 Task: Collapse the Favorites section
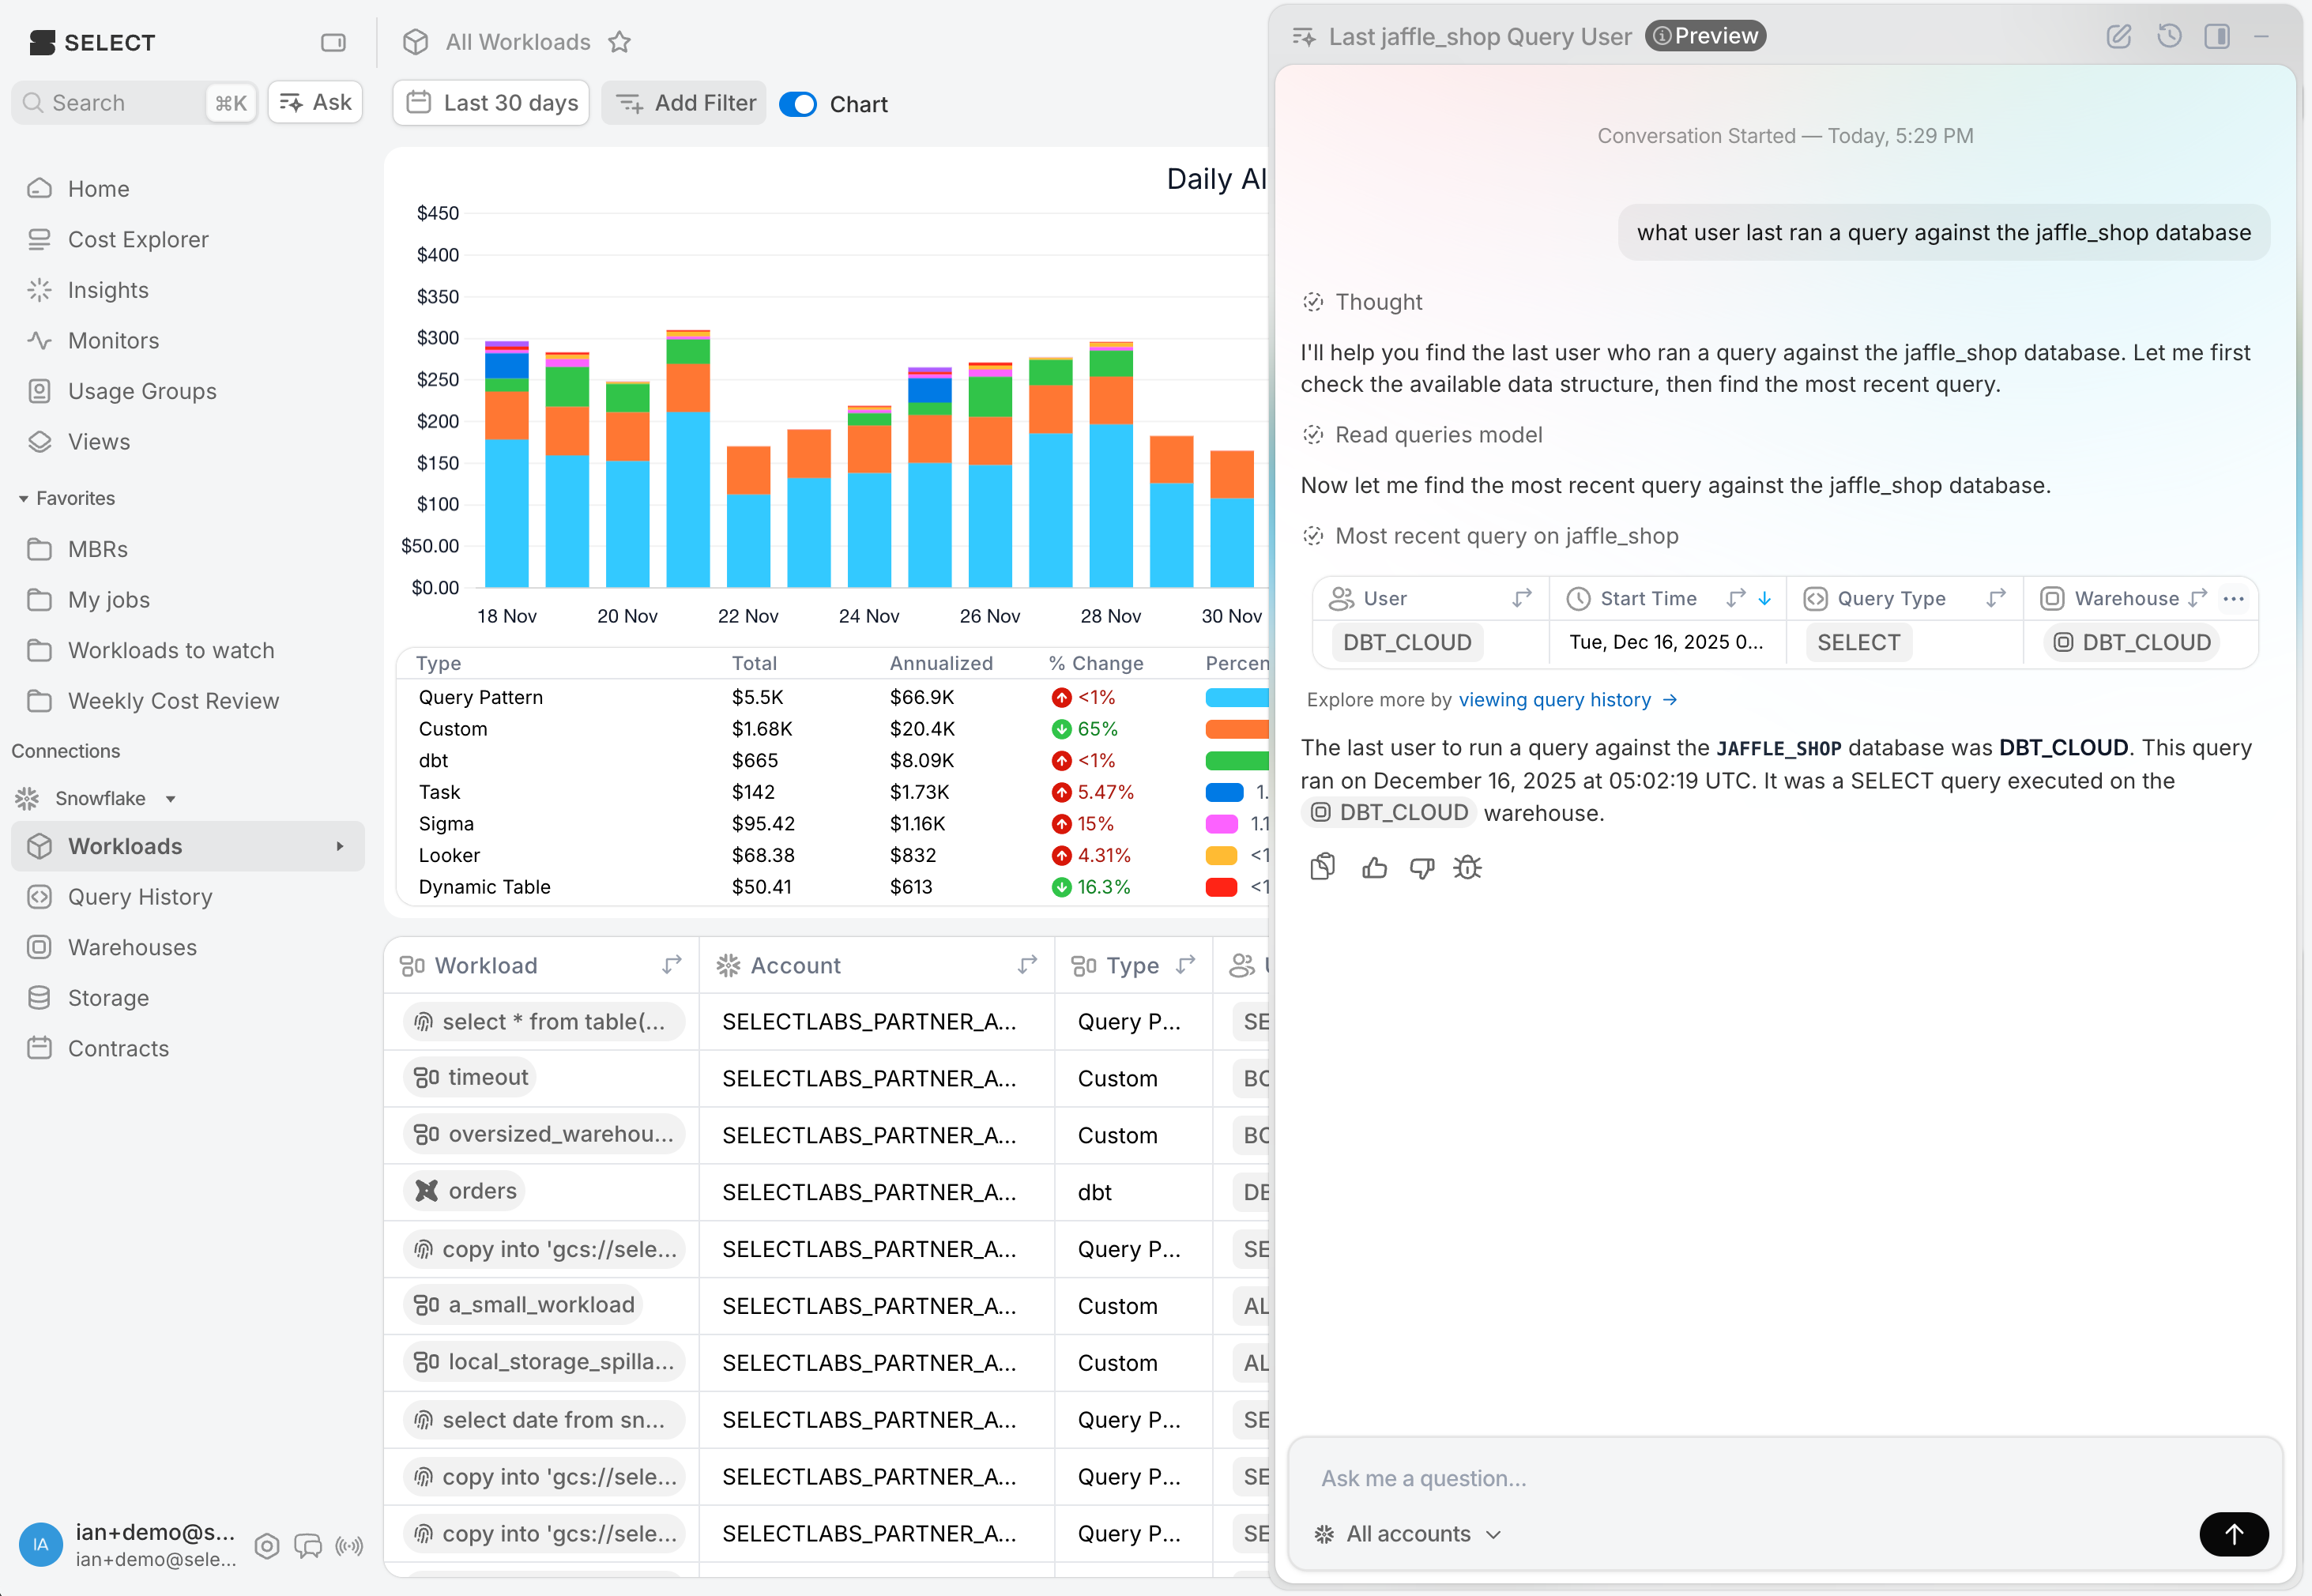[x=23, y=498]
